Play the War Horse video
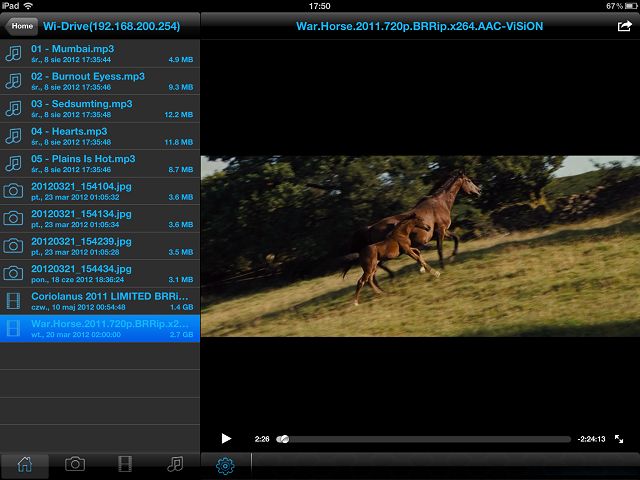The width and height of the screenshot is (640, 480). pyautogui.click(x=226, y=439)
